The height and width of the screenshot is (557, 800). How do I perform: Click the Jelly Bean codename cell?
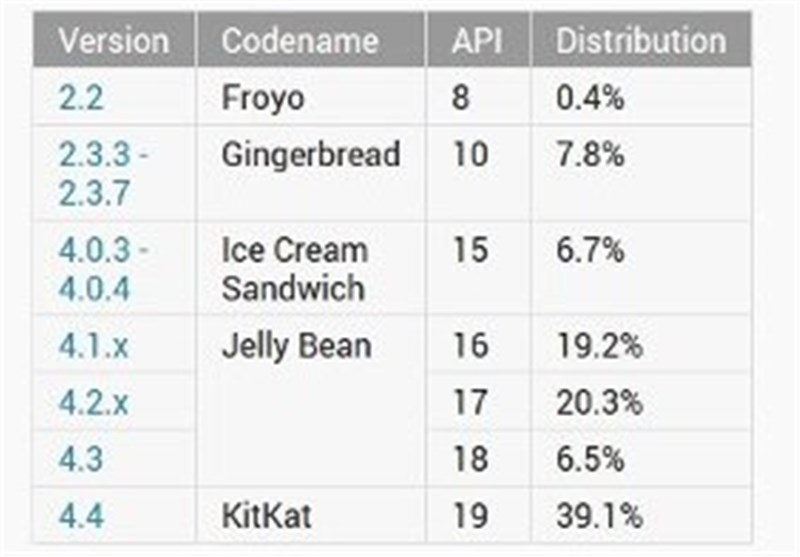(296, 346)
